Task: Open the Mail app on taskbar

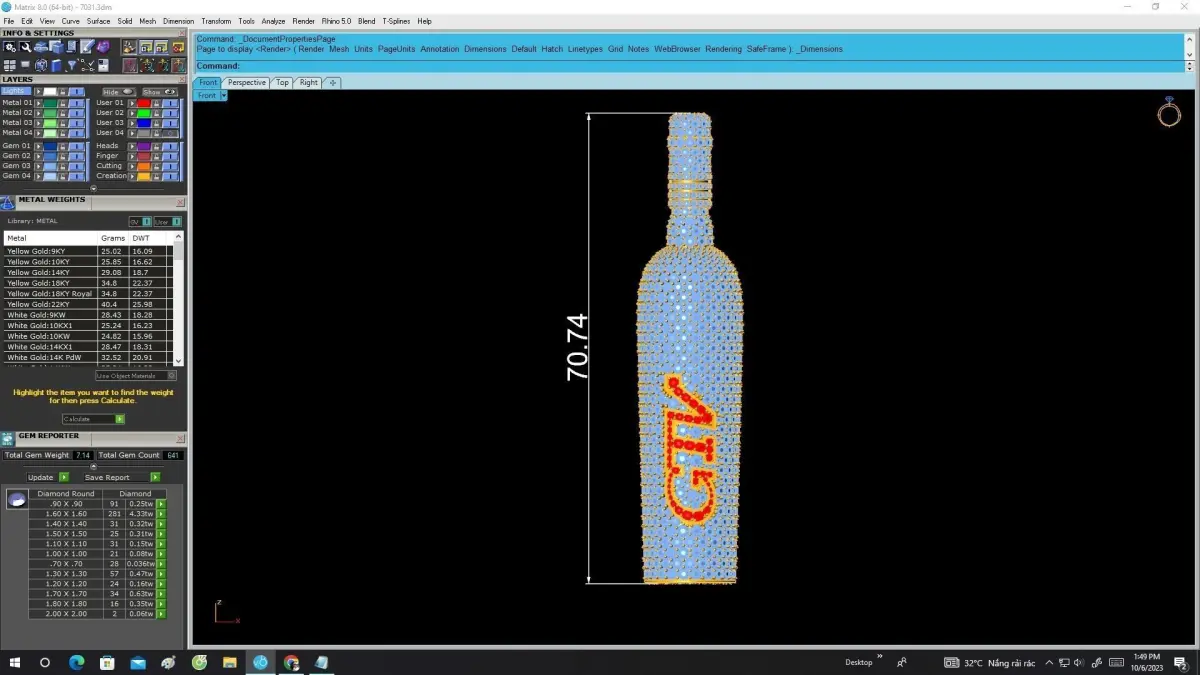Action: [x=138, y=662]
